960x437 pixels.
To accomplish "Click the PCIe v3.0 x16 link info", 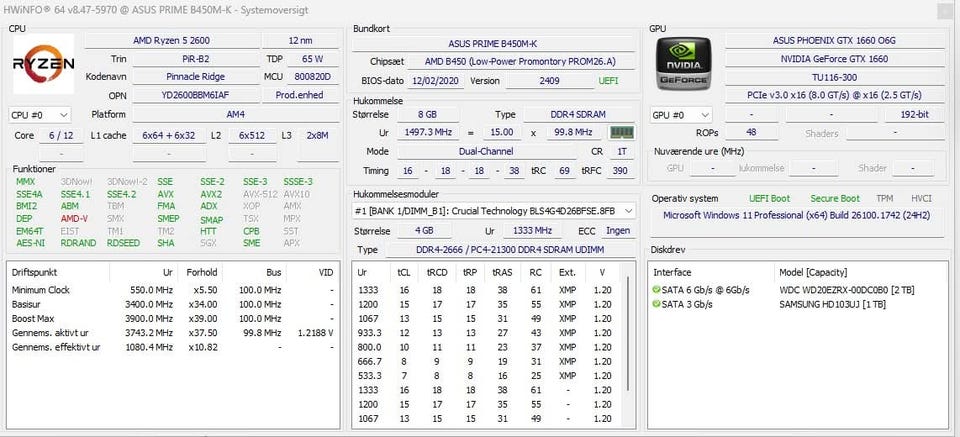I will (834, 95).
